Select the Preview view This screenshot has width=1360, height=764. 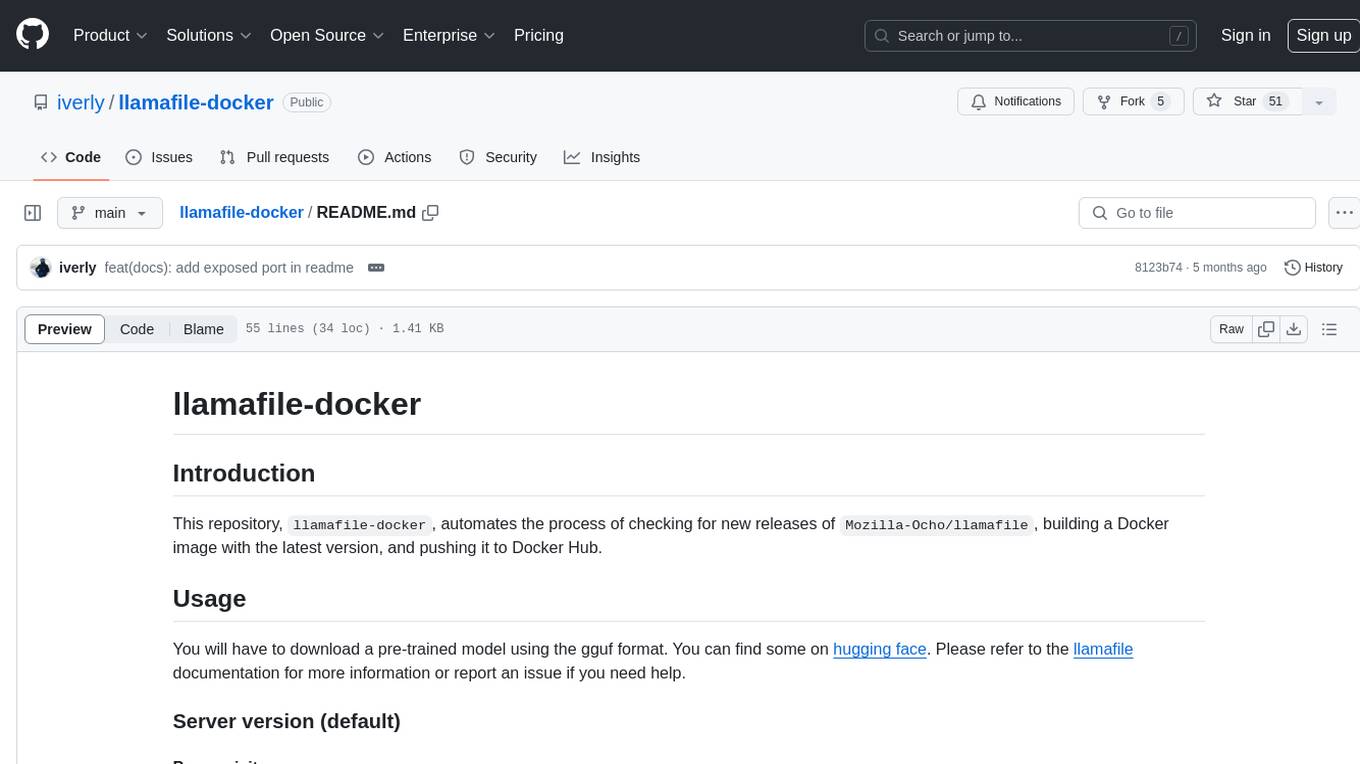[x=65, y=329]
